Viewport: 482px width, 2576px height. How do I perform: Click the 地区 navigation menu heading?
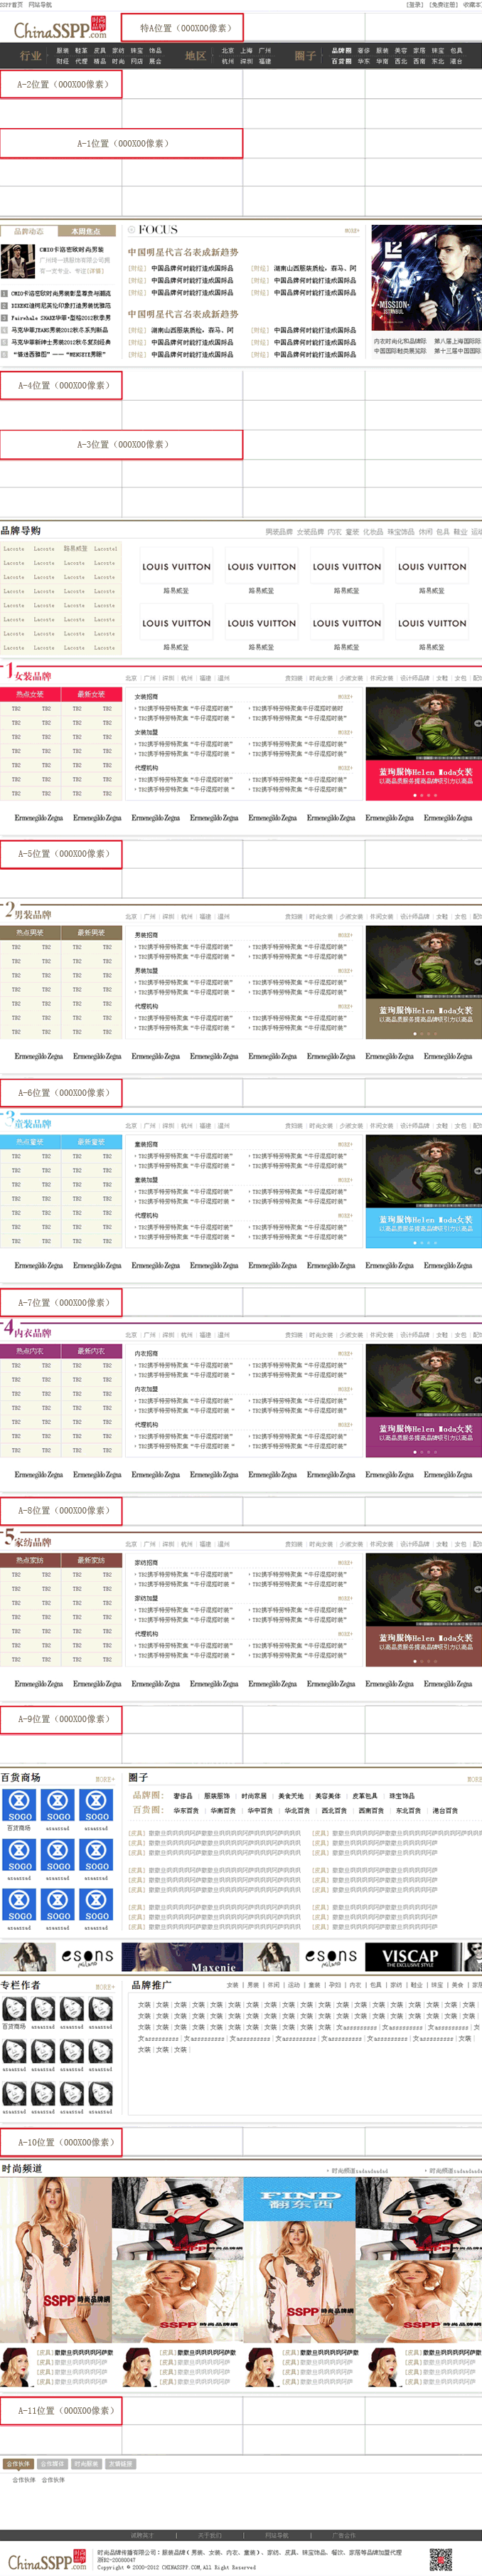[195, 56]
